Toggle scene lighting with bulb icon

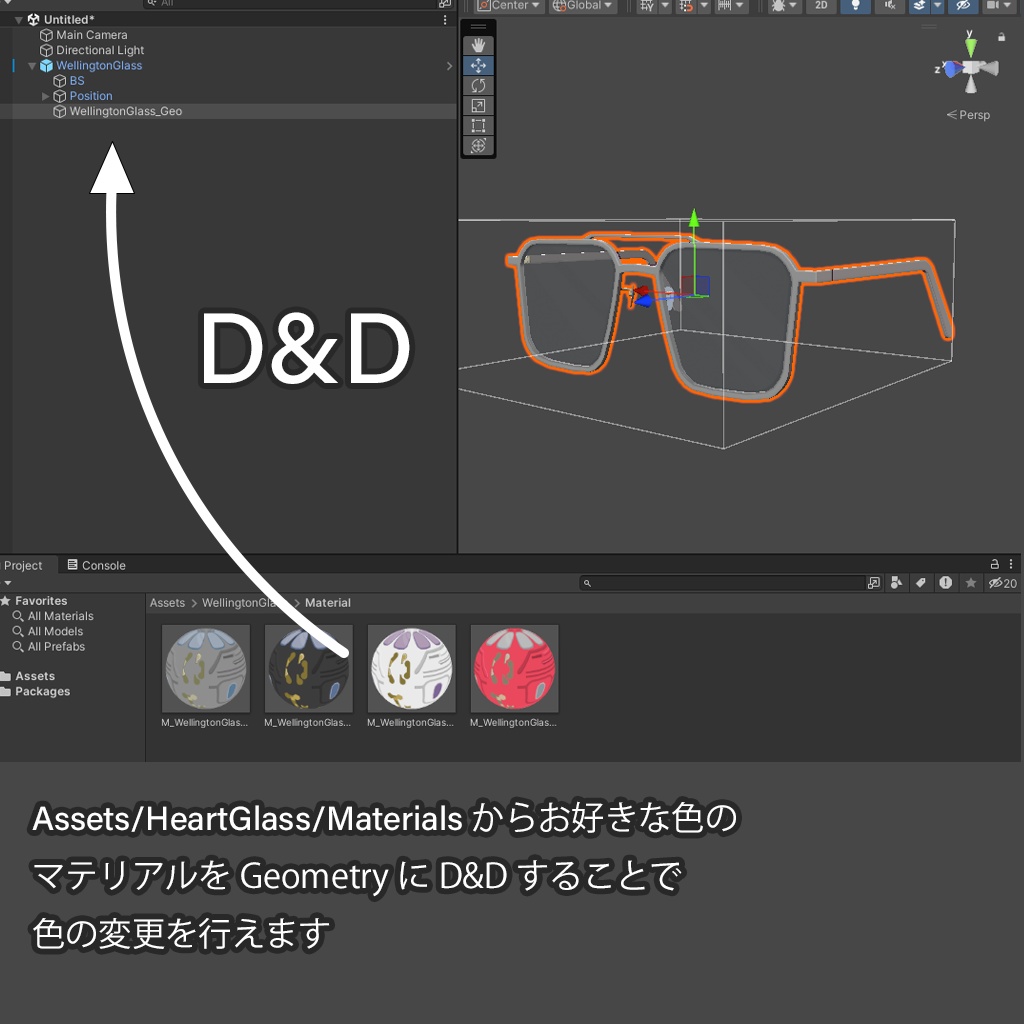pos(853,7)
